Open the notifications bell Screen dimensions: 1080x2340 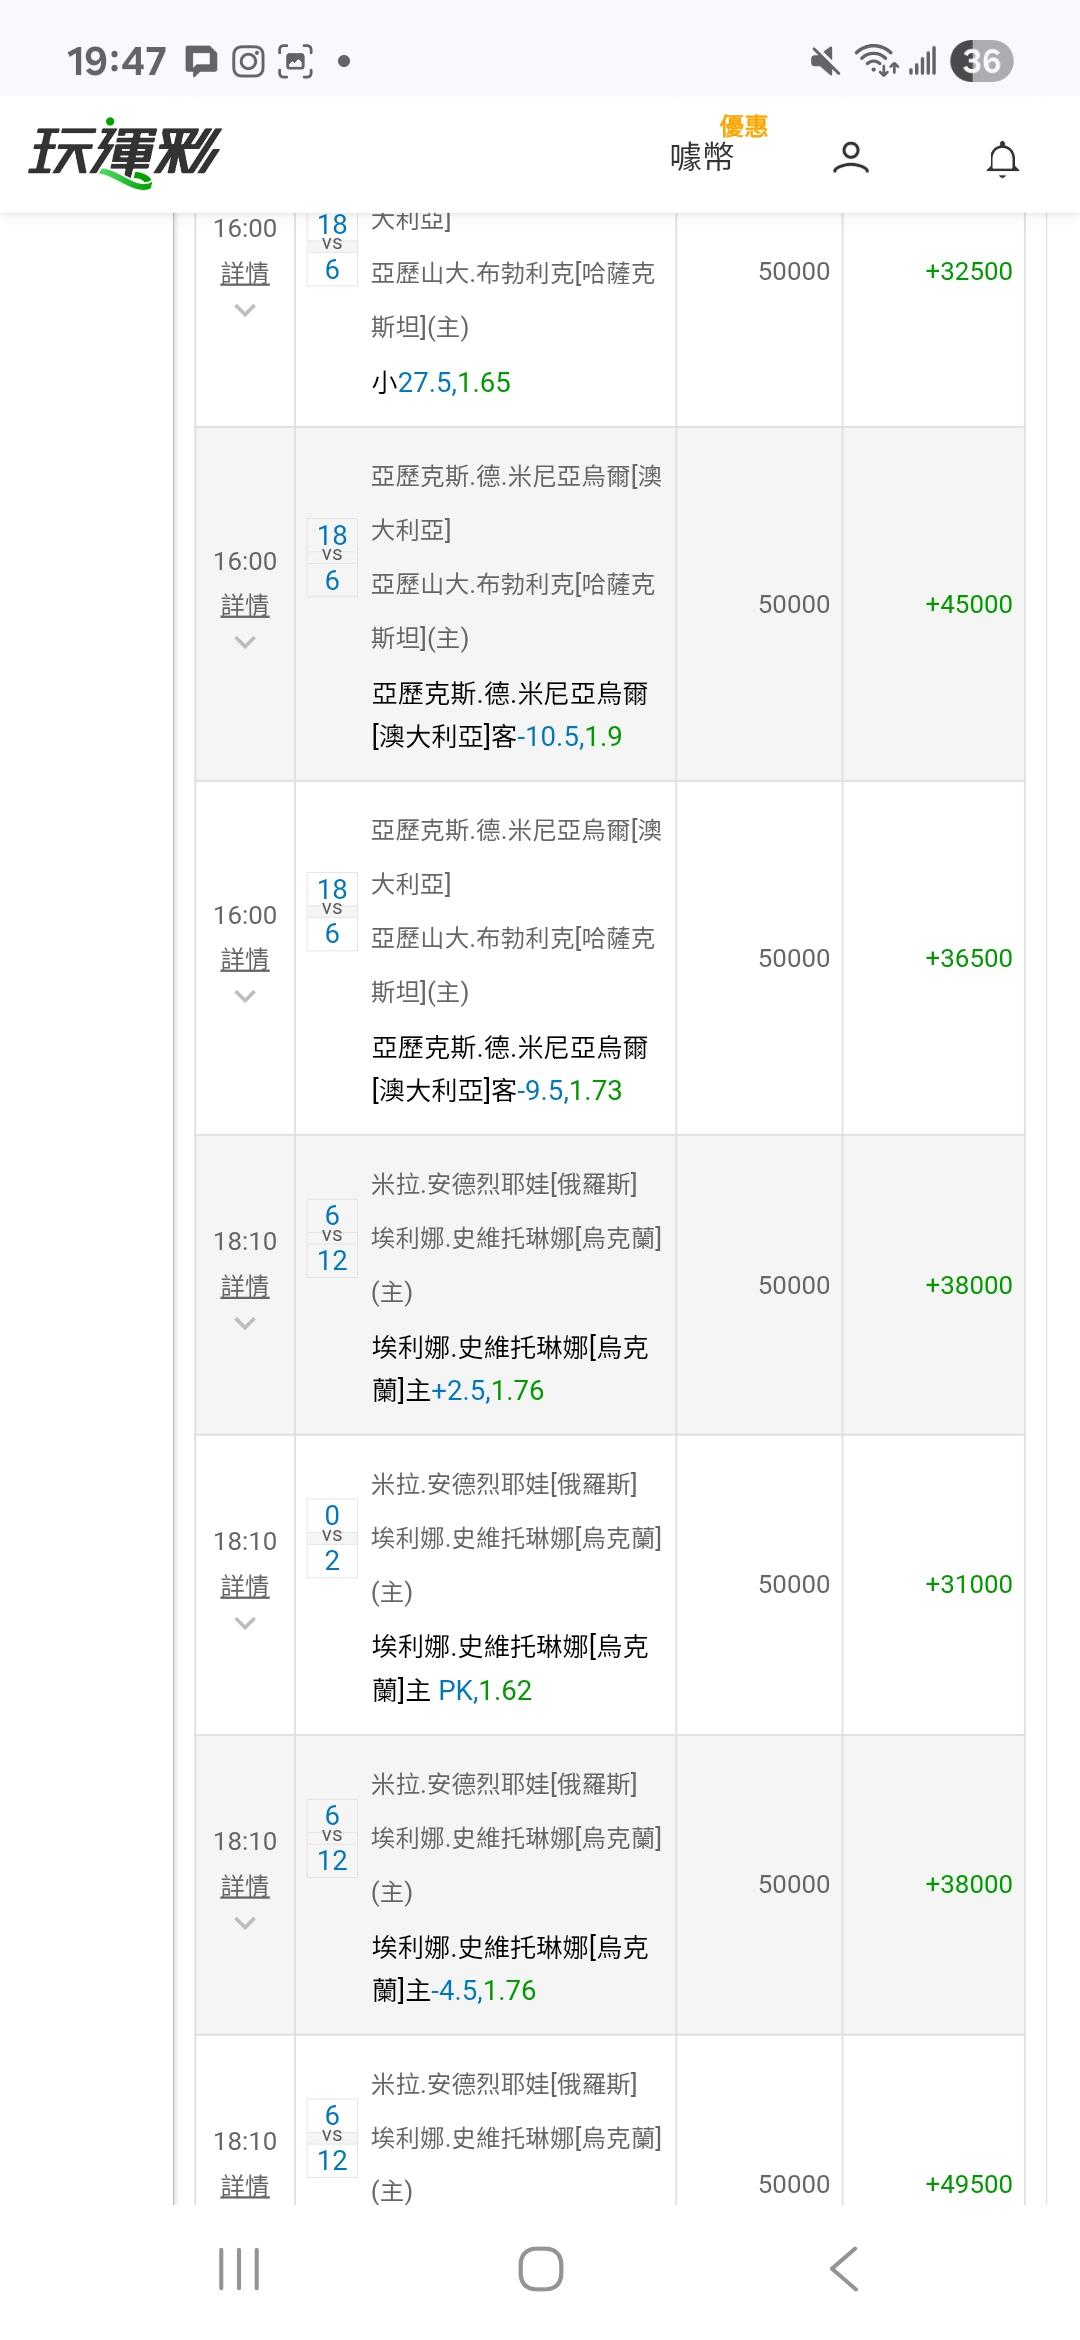1002,159
